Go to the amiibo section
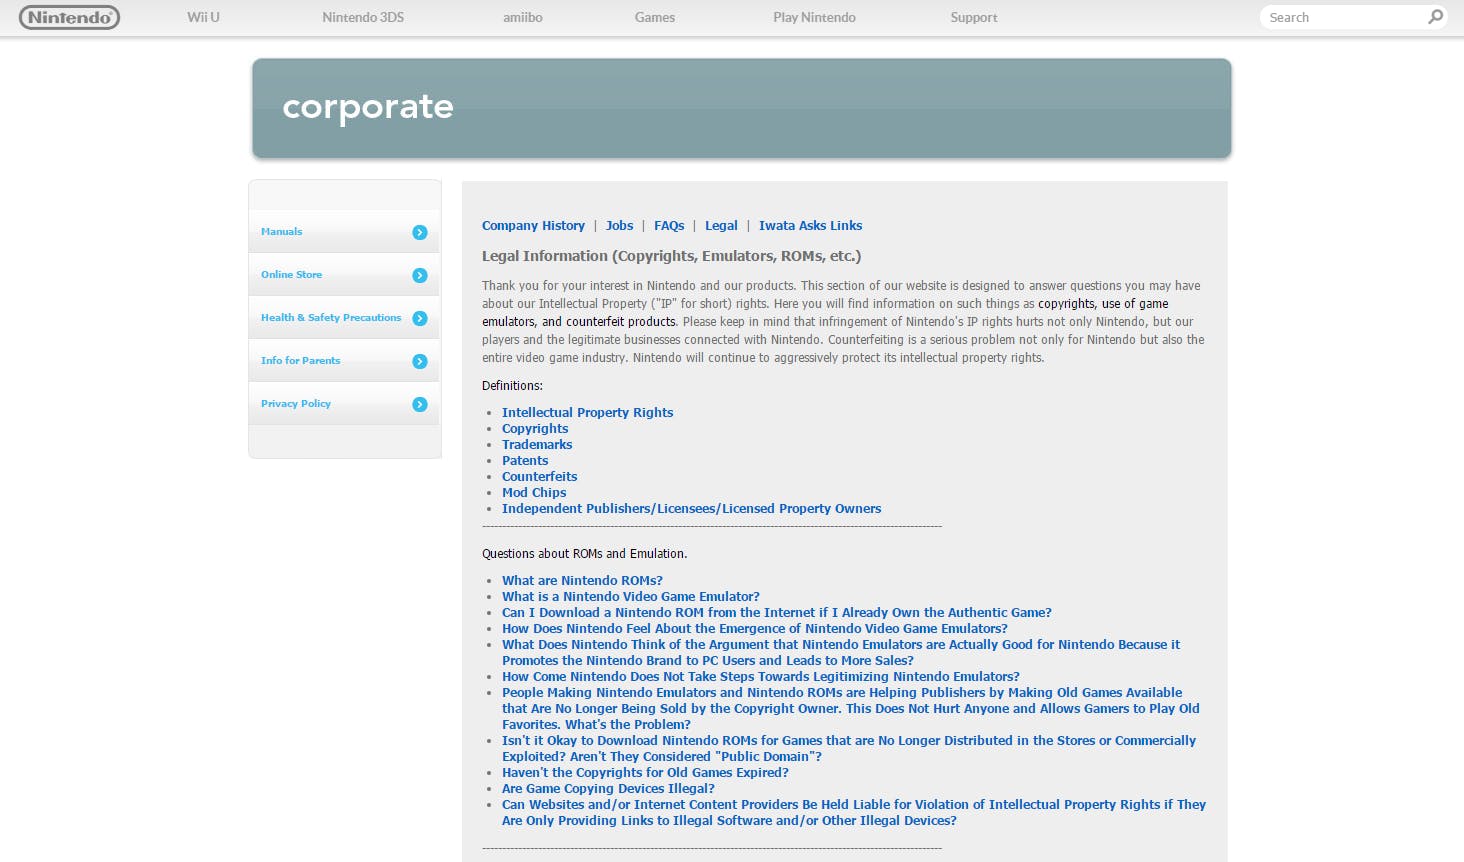The height and width of the screenshot is (862, 1464). pos(523,17)
